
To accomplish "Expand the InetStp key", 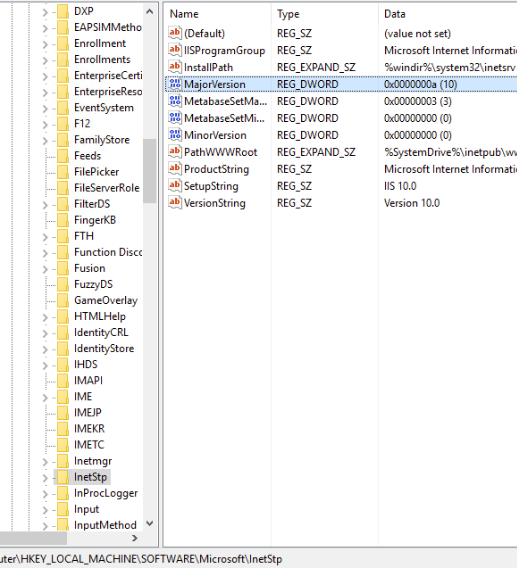I will (45, 478).
